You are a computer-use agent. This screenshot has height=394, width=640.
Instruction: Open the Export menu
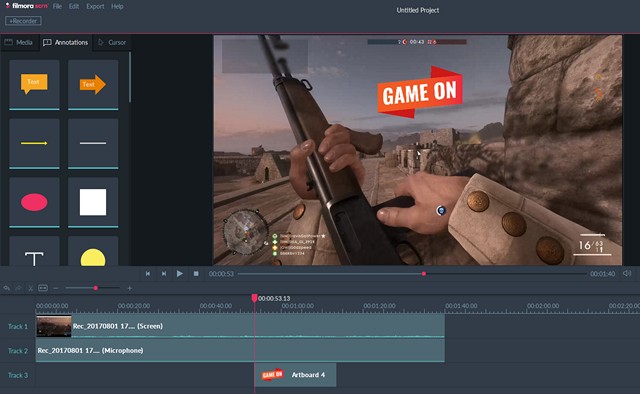(x=95, y=7)
